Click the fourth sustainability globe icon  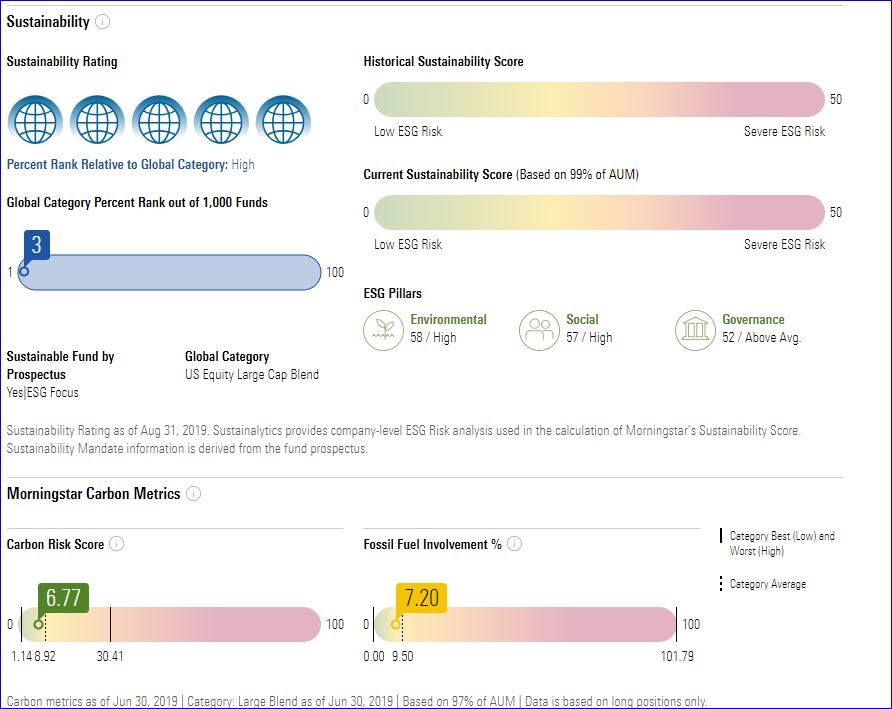click(x=221, y=120)
